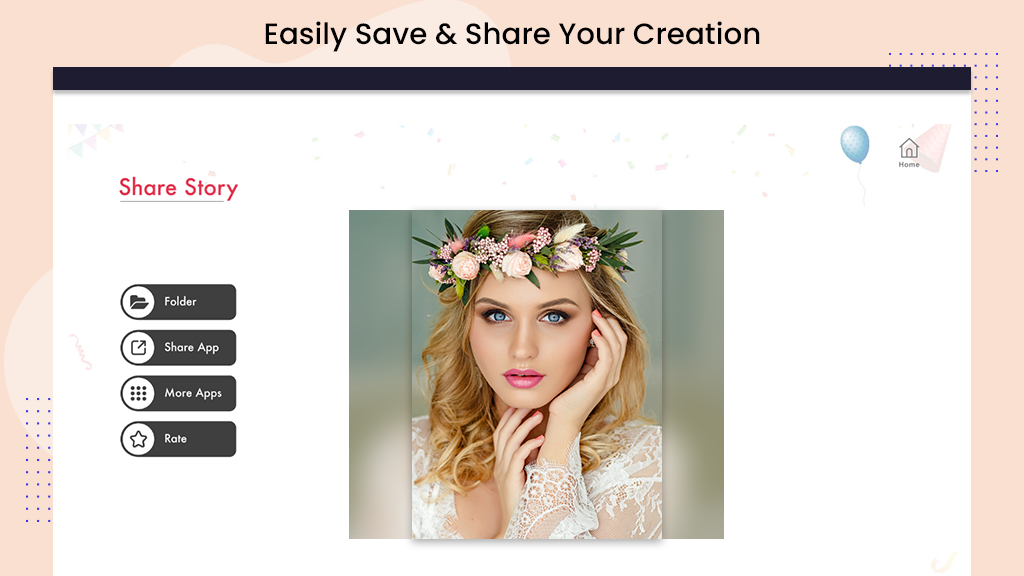Viewport: 1024px width, 576px height.
Task: Click the Easily Save & Share headline
Action: (512, 35)
